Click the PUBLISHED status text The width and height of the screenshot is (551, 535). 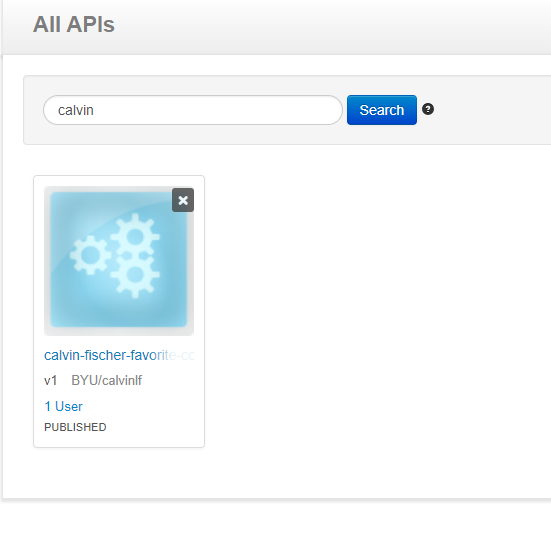[x=75, y=427]
